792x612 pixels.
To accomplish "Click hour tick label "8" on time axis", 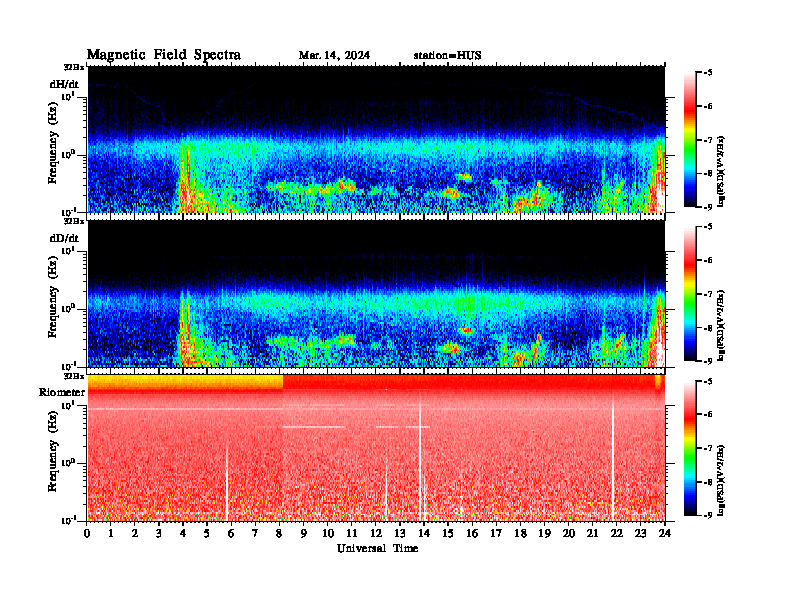I will pyautogui.click(x=279, y=533).
